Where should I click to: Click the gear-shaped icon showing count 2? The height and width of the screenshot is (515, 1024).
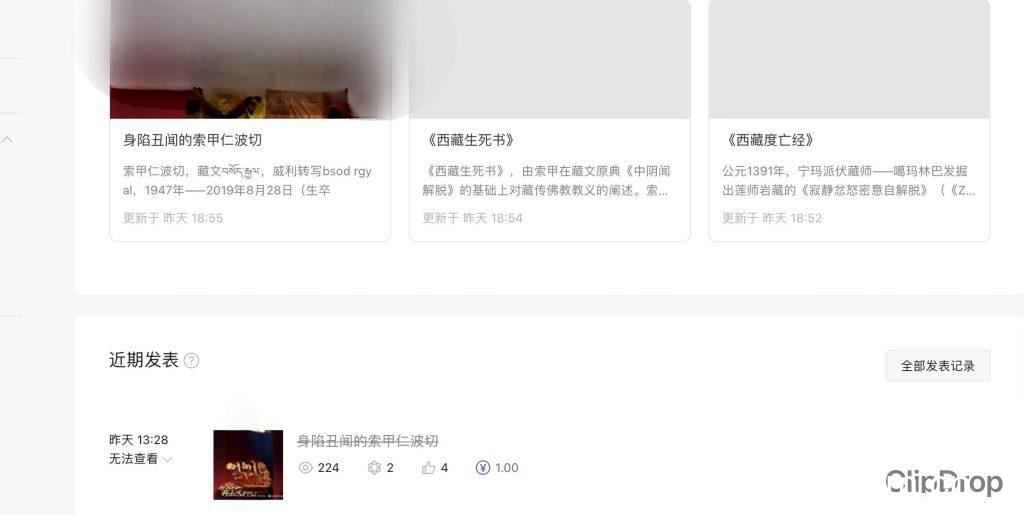pos(374,467)
